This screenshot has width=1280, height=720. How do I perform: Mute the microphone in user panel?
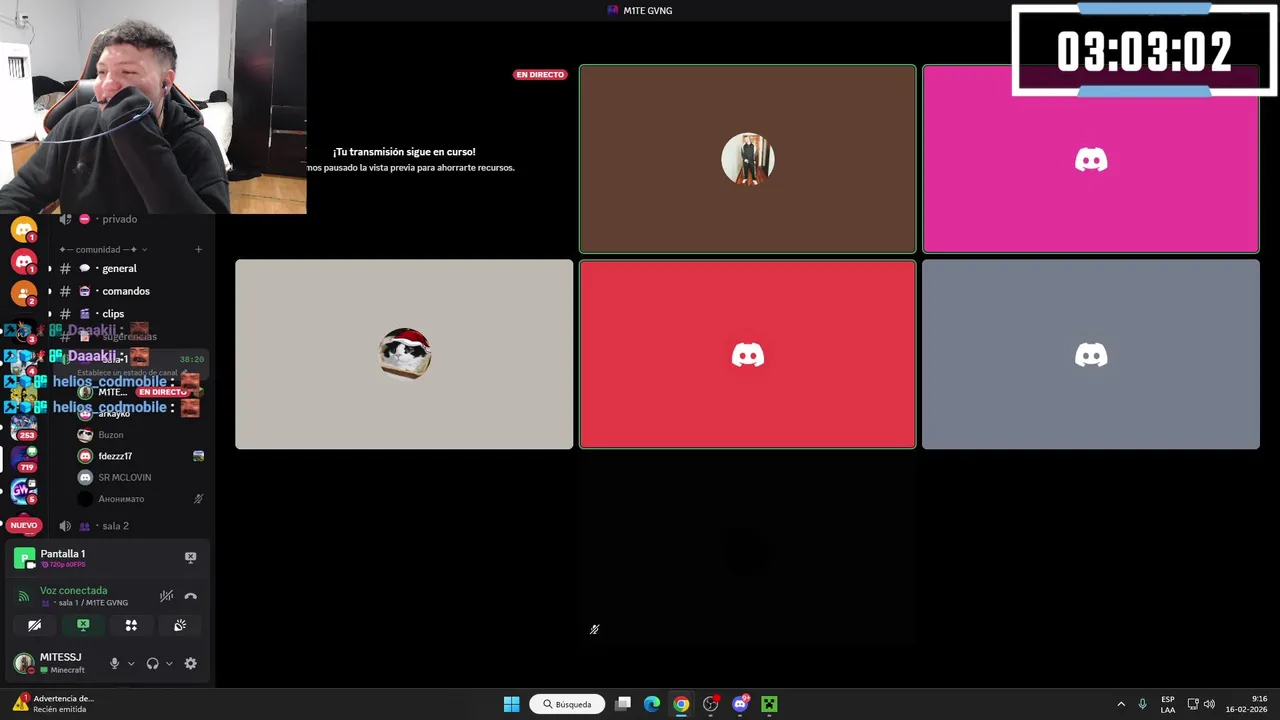pyautogui.click(x=114, y=663)
